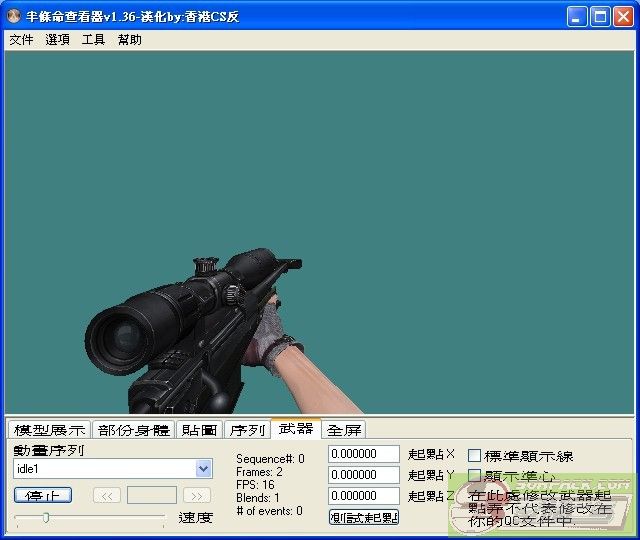Click the 測試起點 button
Screen dimensions: 640x540
364,518
